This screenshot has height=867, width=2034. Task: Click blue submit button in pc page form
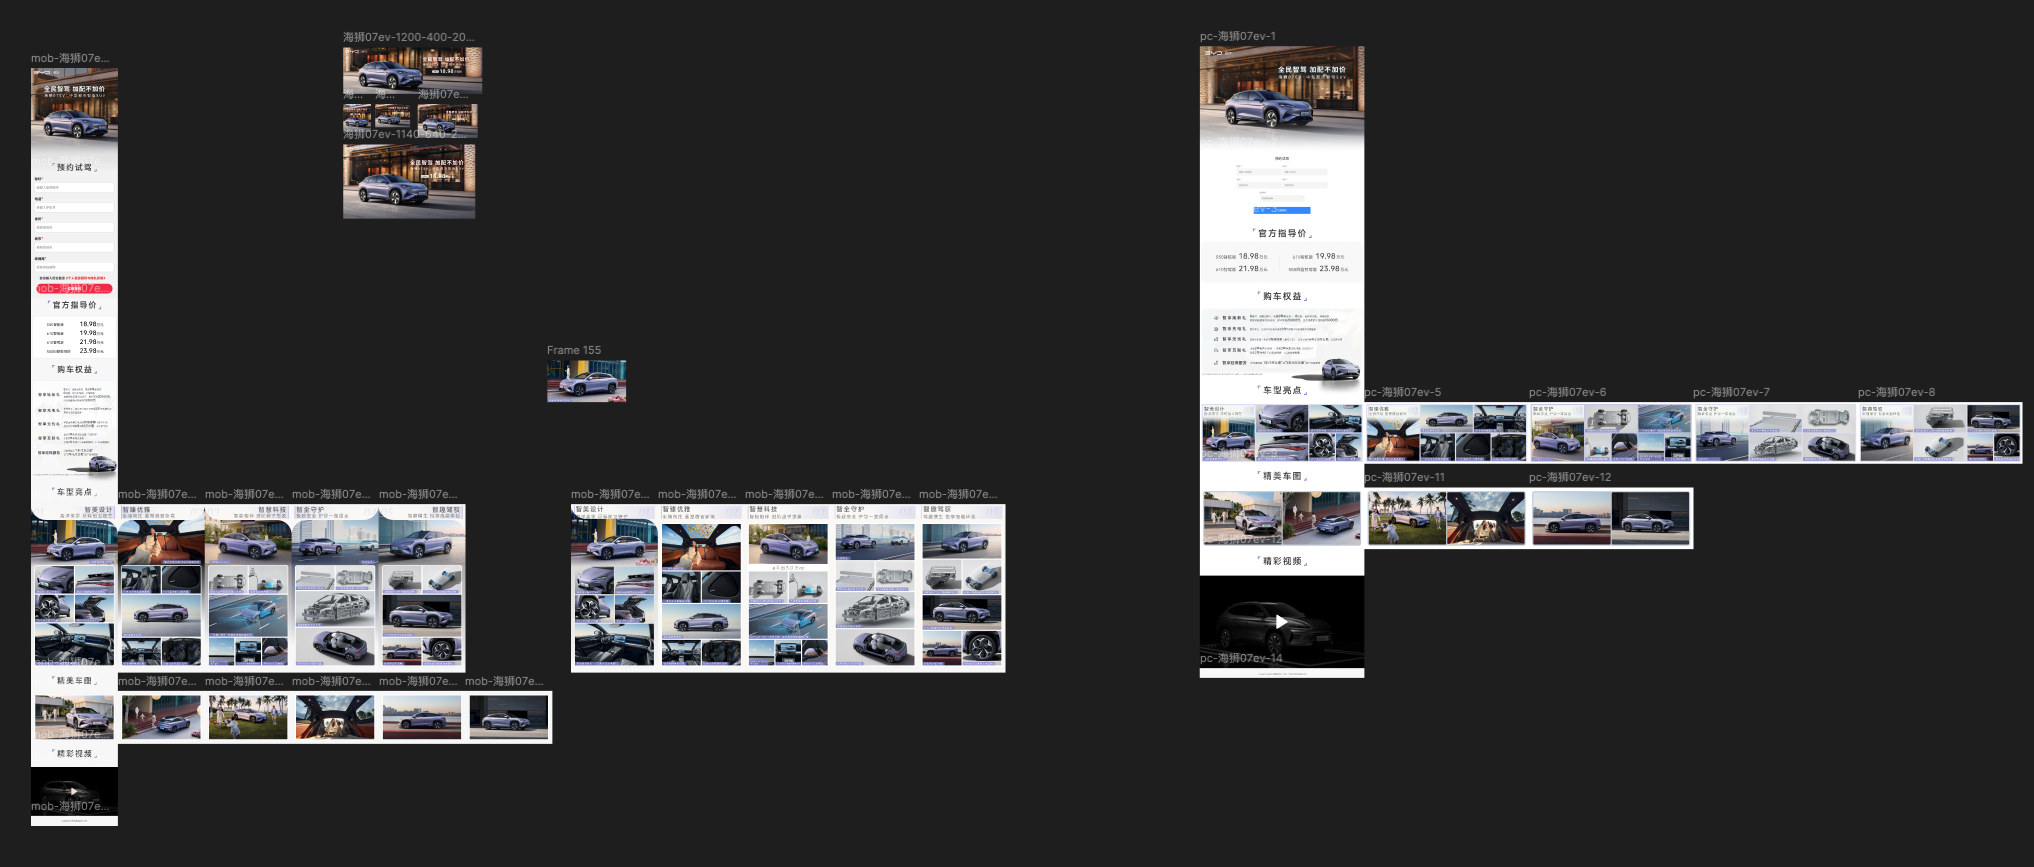point(1282,210)
